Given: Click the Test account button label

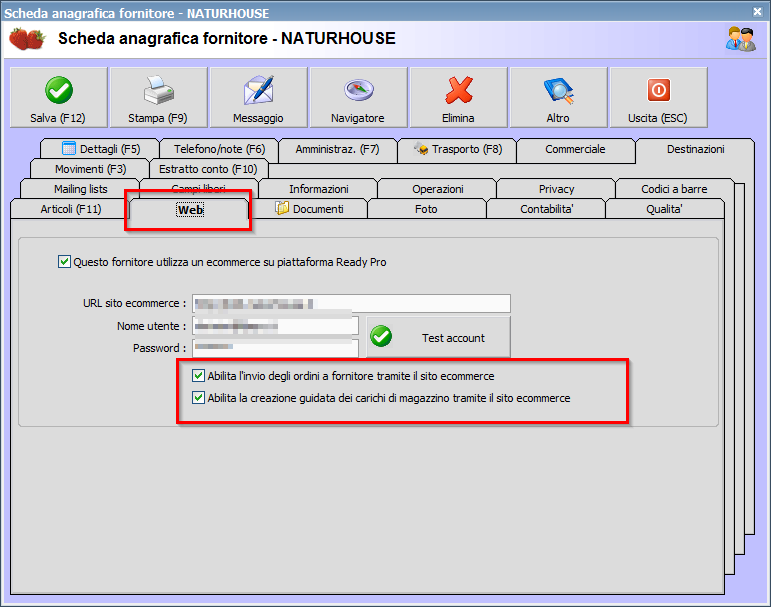Looking at the screenshot, I should point(453,338).
